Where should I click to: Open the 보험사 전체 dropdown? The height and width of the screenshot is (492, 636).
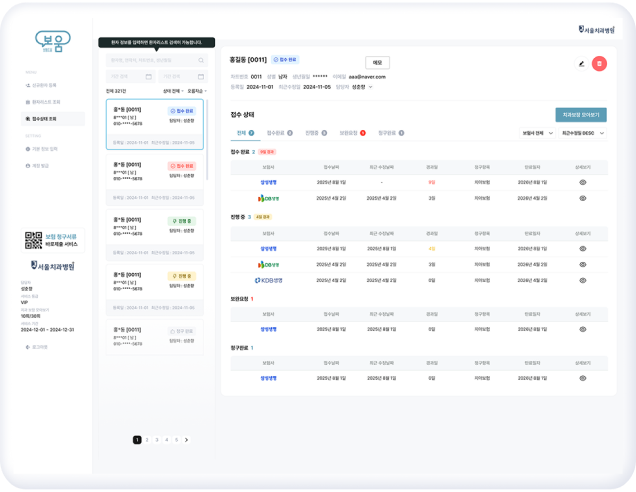pyautogui.click(x=539, y=132)
